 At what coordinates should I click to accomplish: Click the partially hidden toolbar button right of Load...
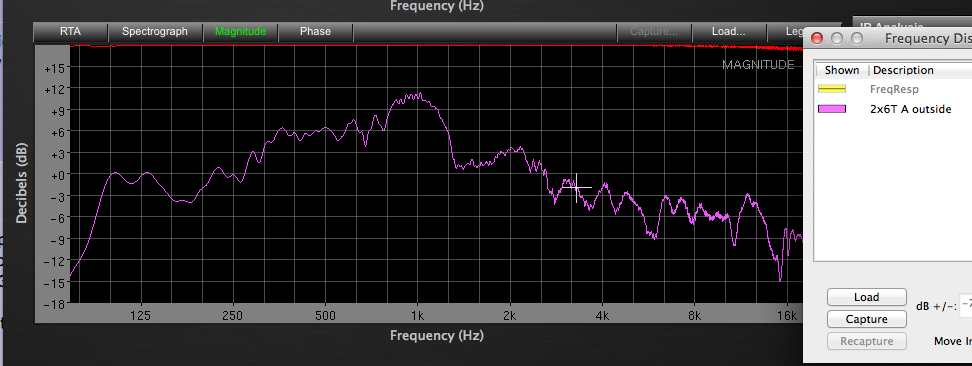point(785,32)
